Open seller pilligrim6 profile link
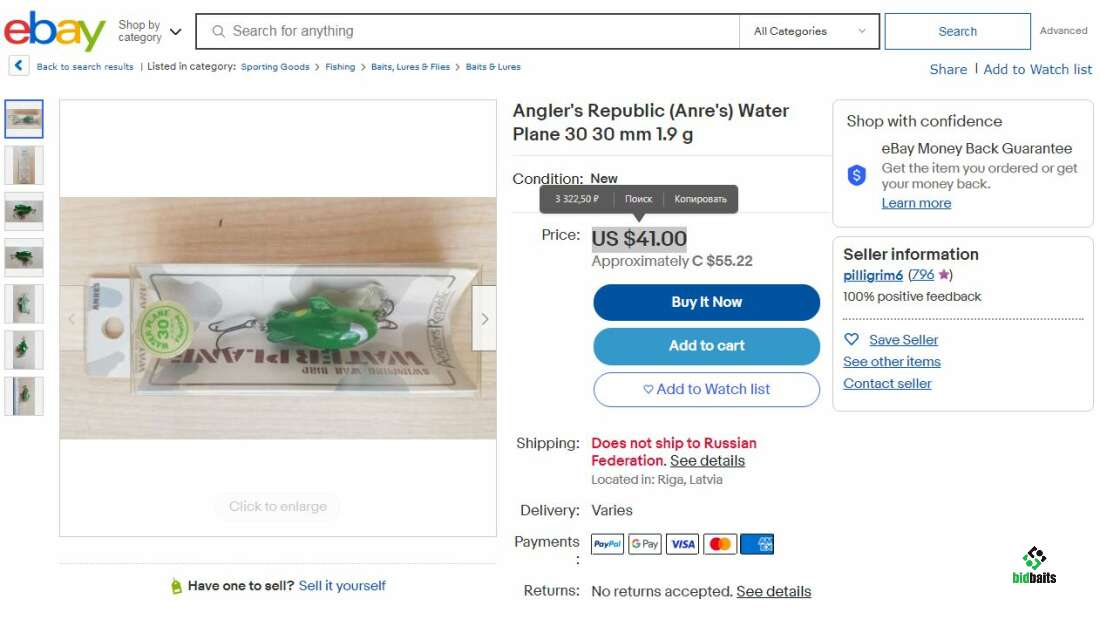The image size is (1100, 633). click(x=873, y=275)
